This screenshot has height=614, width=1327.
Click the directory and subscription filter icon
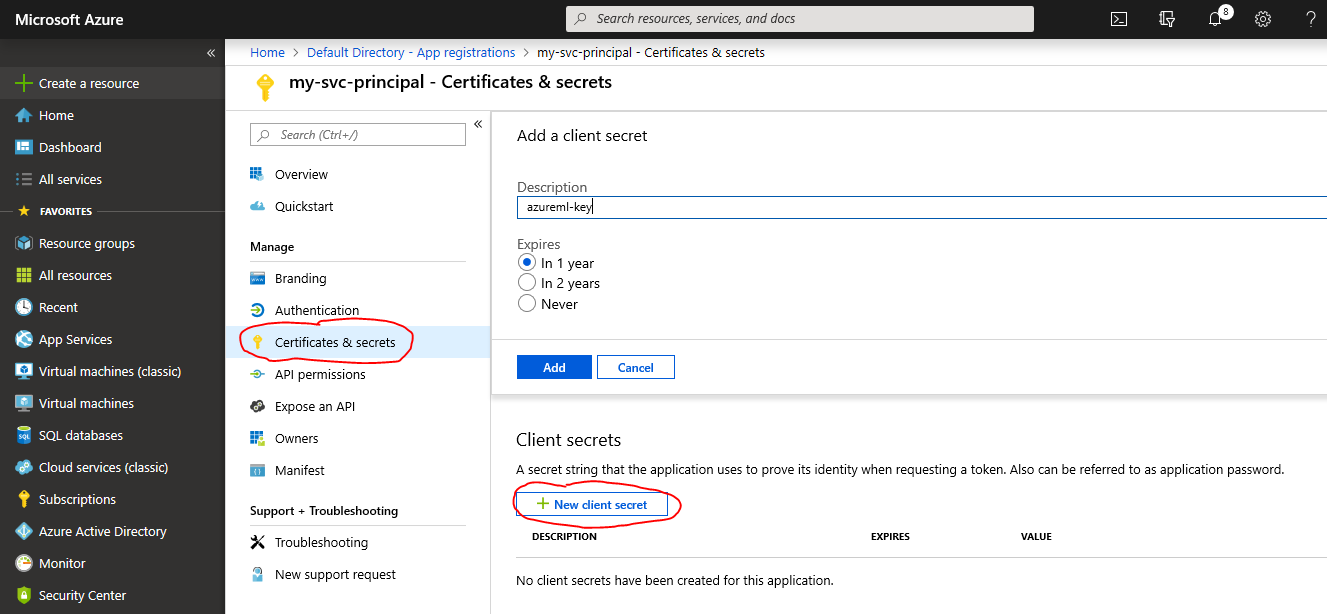(1166, 19)
